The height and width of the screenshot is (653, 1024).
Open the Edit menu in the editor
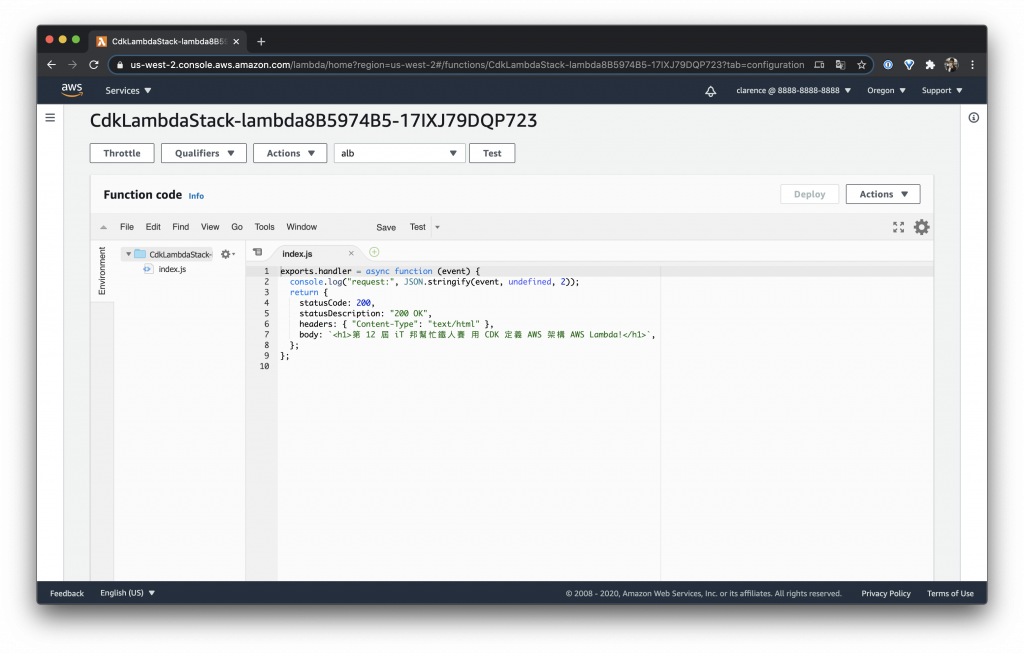click(x=153, y=227)
